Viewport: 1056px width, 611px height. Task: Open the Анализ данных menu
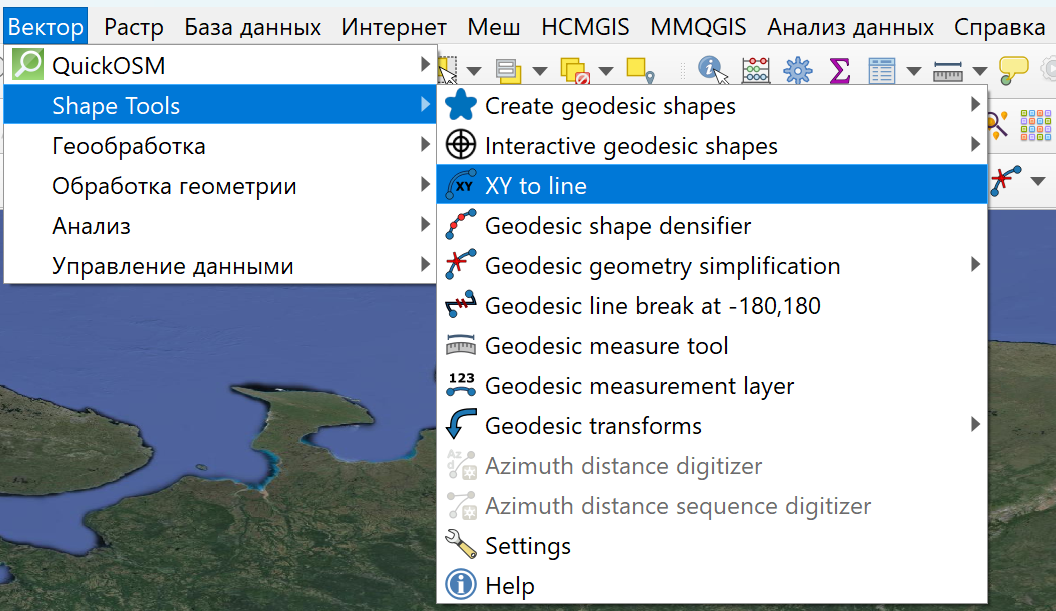pyautogui.click(x=850, y=27)
